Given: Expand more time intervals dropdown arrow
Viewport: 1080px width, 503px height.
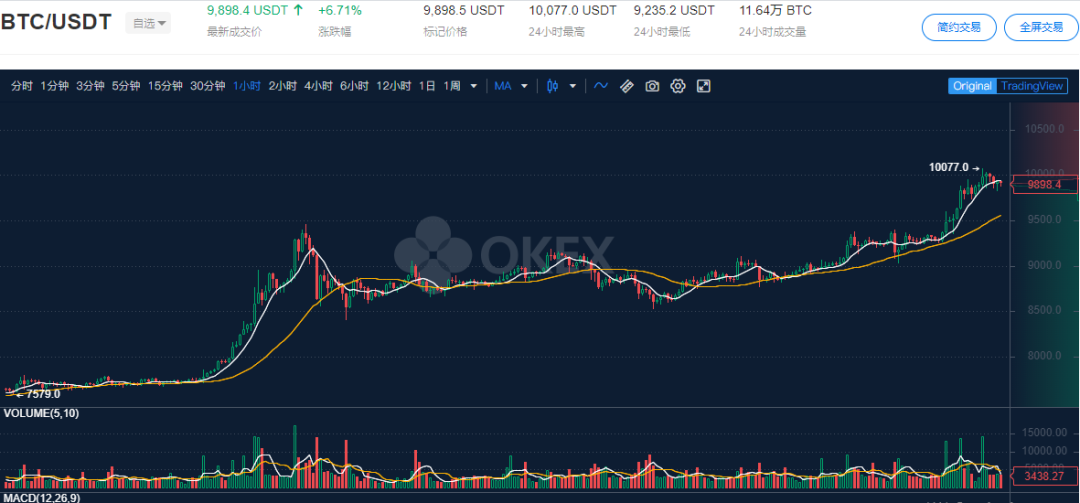Looking at the screenshot, I should click(x=473, y=86).
